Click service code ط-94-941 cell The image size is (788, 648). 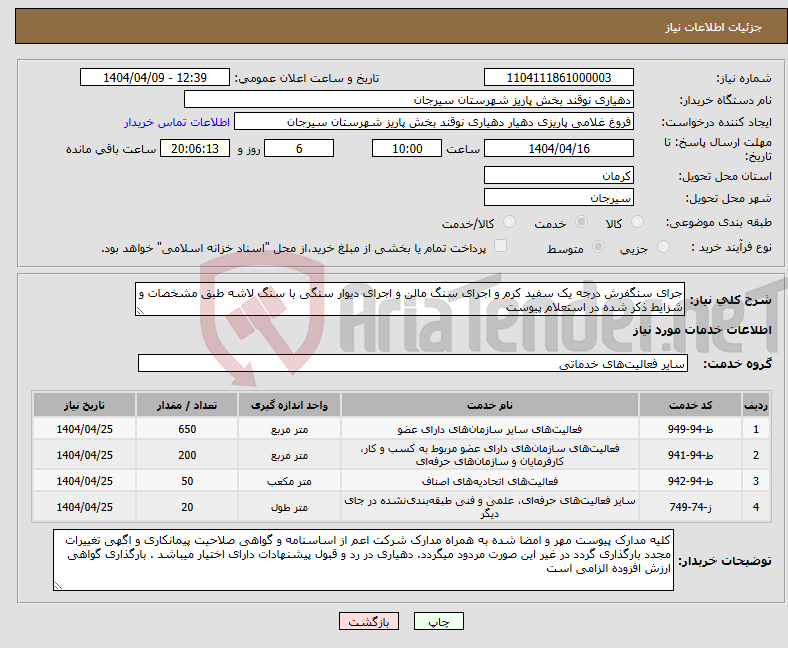[x=691, y=455]
